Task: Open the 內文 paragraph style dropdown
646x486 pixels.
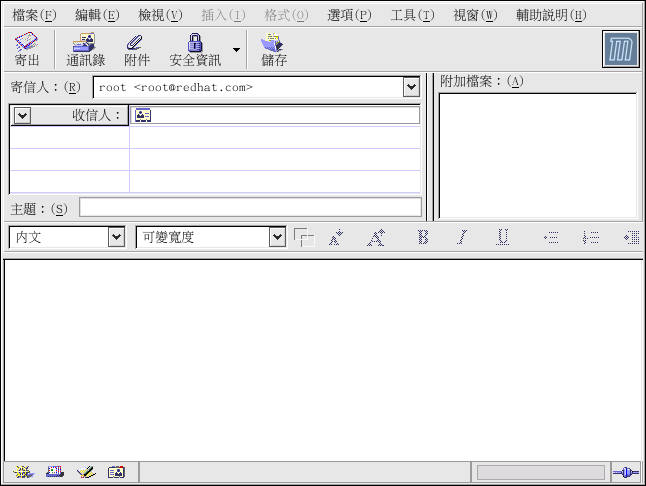Action: (116, 237)
